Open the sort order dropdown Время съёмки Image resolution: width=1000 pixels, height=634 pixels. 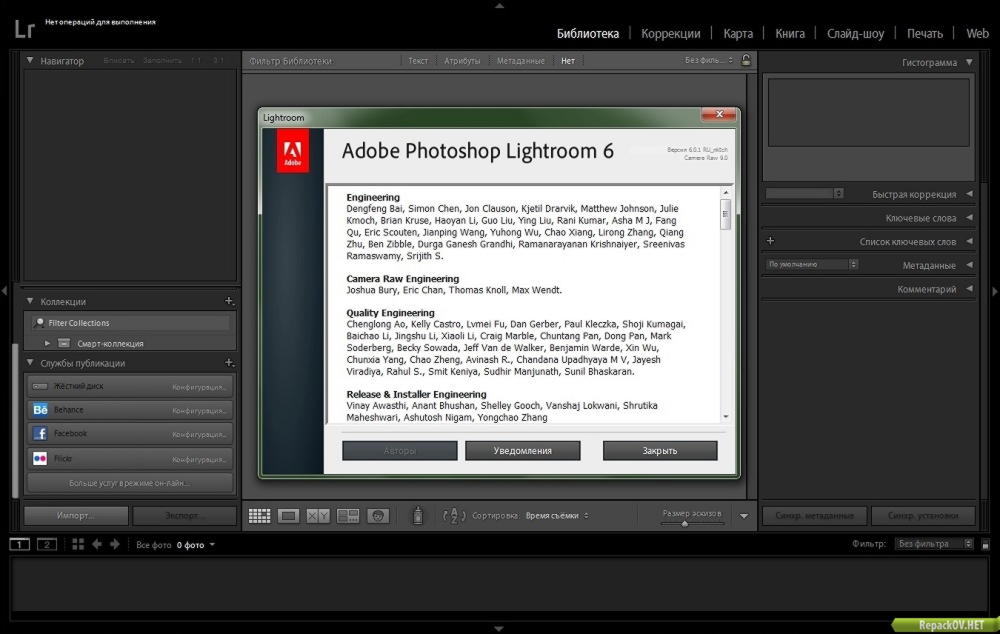(x=557, y=515)
